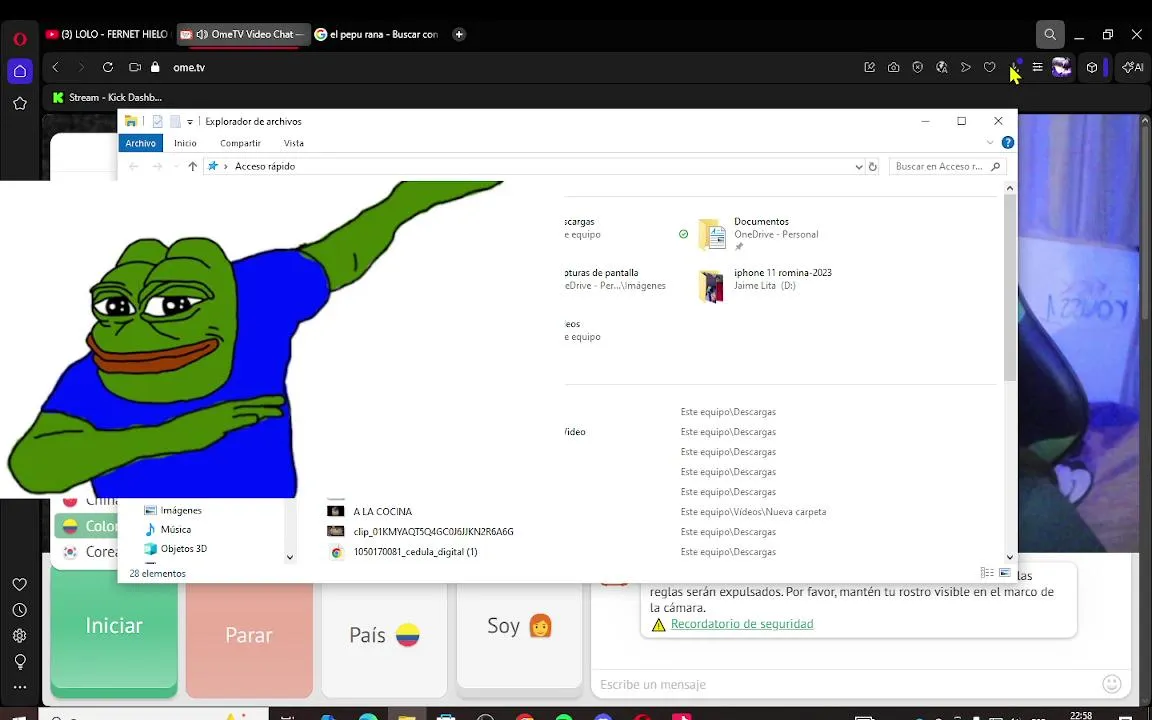Click the edit page pencil icon in toolbar
1152x720 pixels.
pos(870,67)
